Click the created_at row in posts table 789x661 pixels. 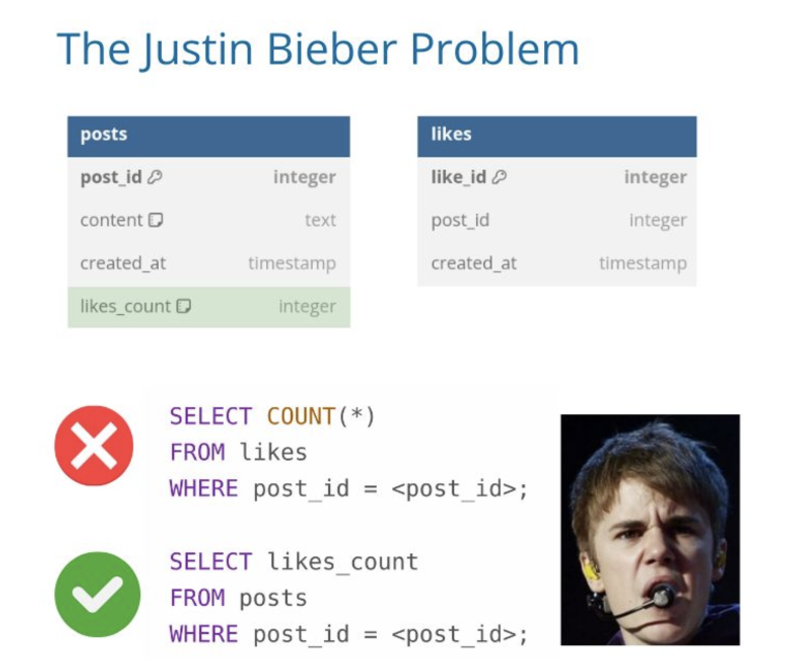[x=208, y=264]
